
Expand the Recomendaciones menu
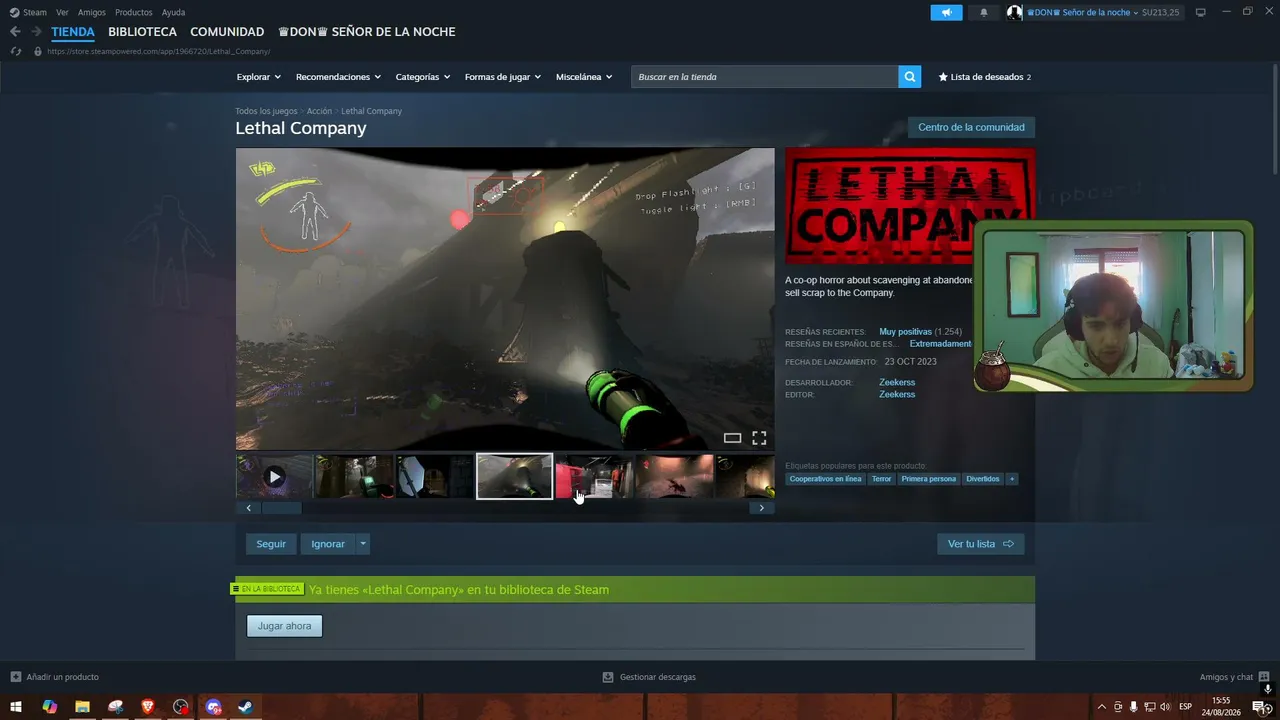point(339,77)
